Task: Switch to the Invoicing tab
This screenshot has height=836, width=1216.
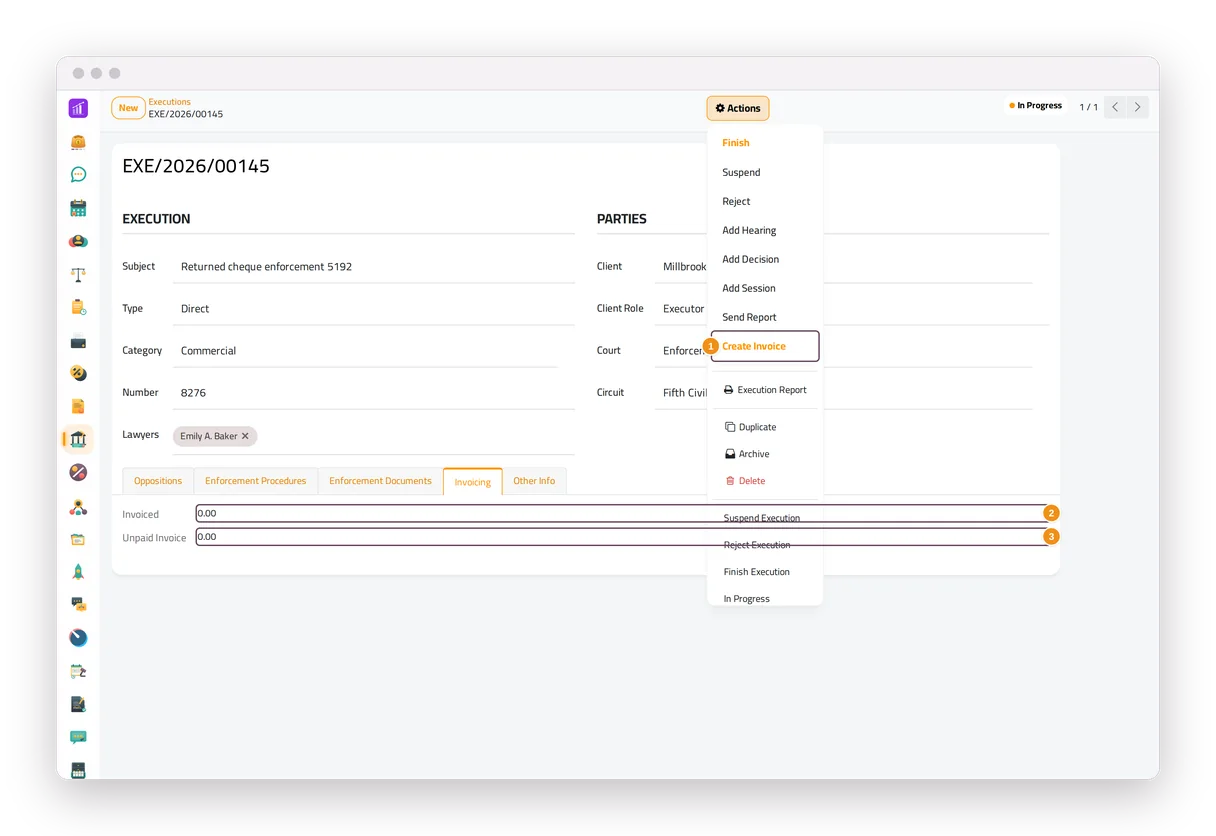Action: tap(473, 482)
